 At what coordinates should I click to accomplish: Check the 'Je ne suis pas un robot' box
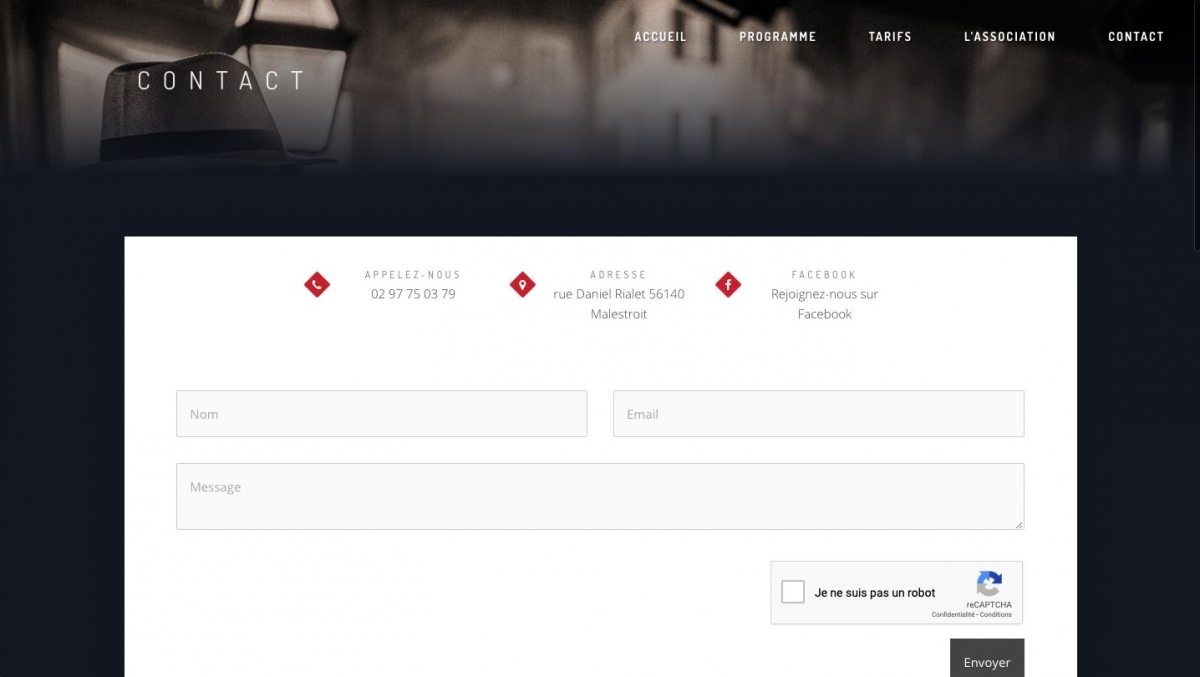(793, 592)
